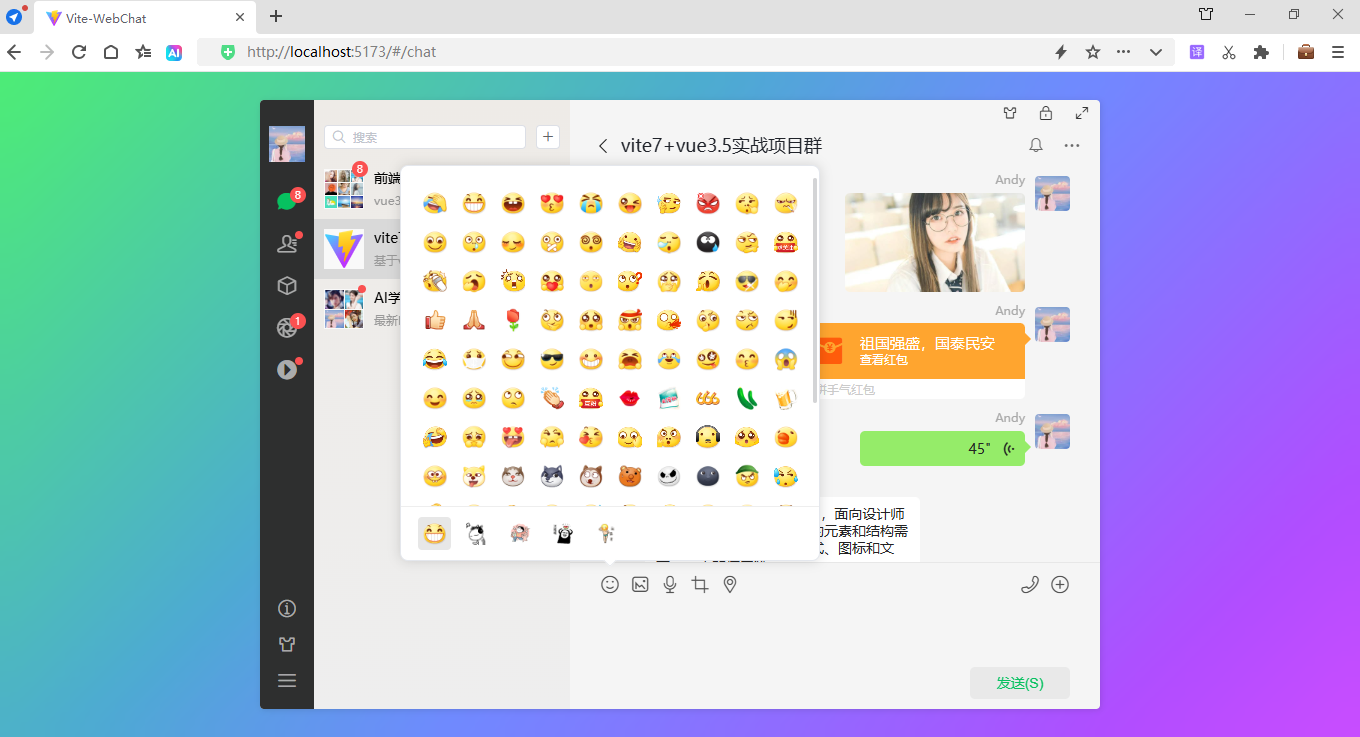Insert the green hat face emoji
1360x737 pixels.
(746, 476)
